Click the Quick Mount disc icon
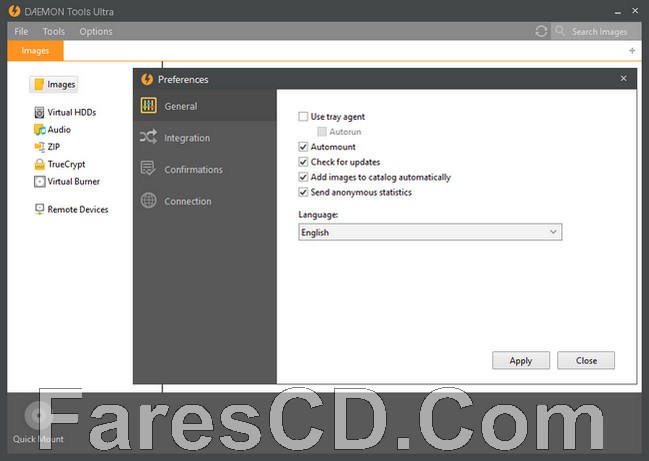This screenshot has width=649, height=461. click(39, 415)
